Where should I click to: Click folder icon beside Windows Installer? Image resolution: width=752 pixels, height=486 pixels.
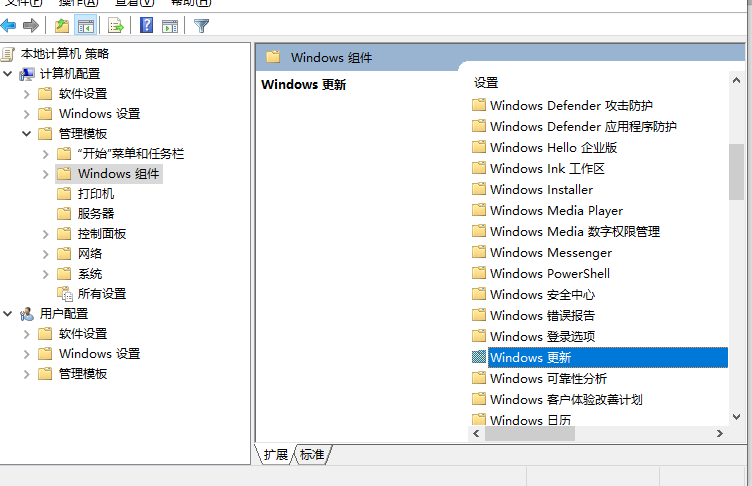tap(479, 189)
